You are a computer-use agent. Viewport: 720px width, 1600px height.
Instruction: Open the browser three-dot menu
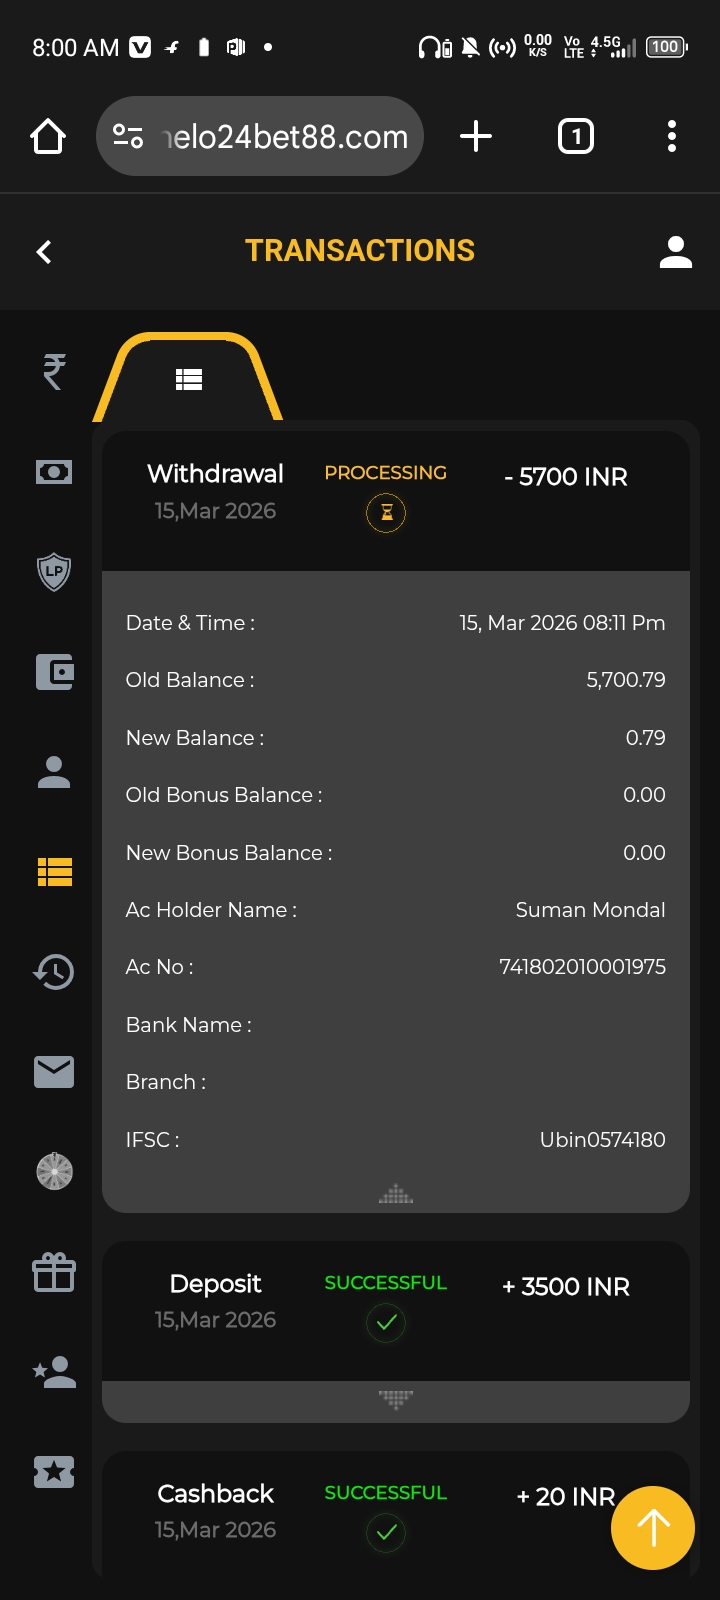(x=671, y=136)
